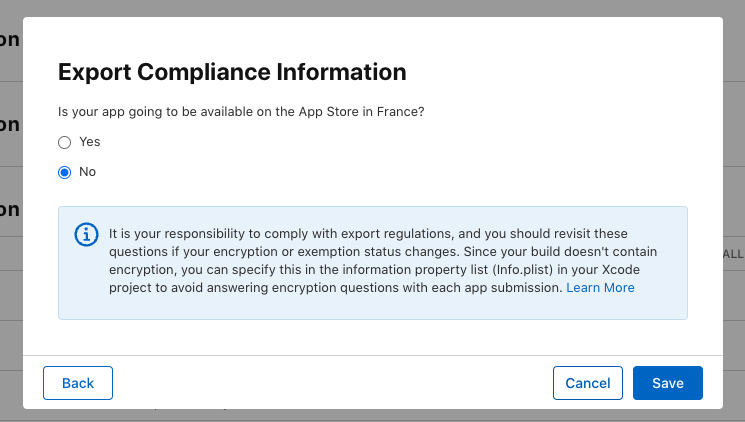Image resolution: width=745 pixels, height=422 pixels.
Task: Click the lowest truncated "on" heading behind dialog
Action: [10, 210]
